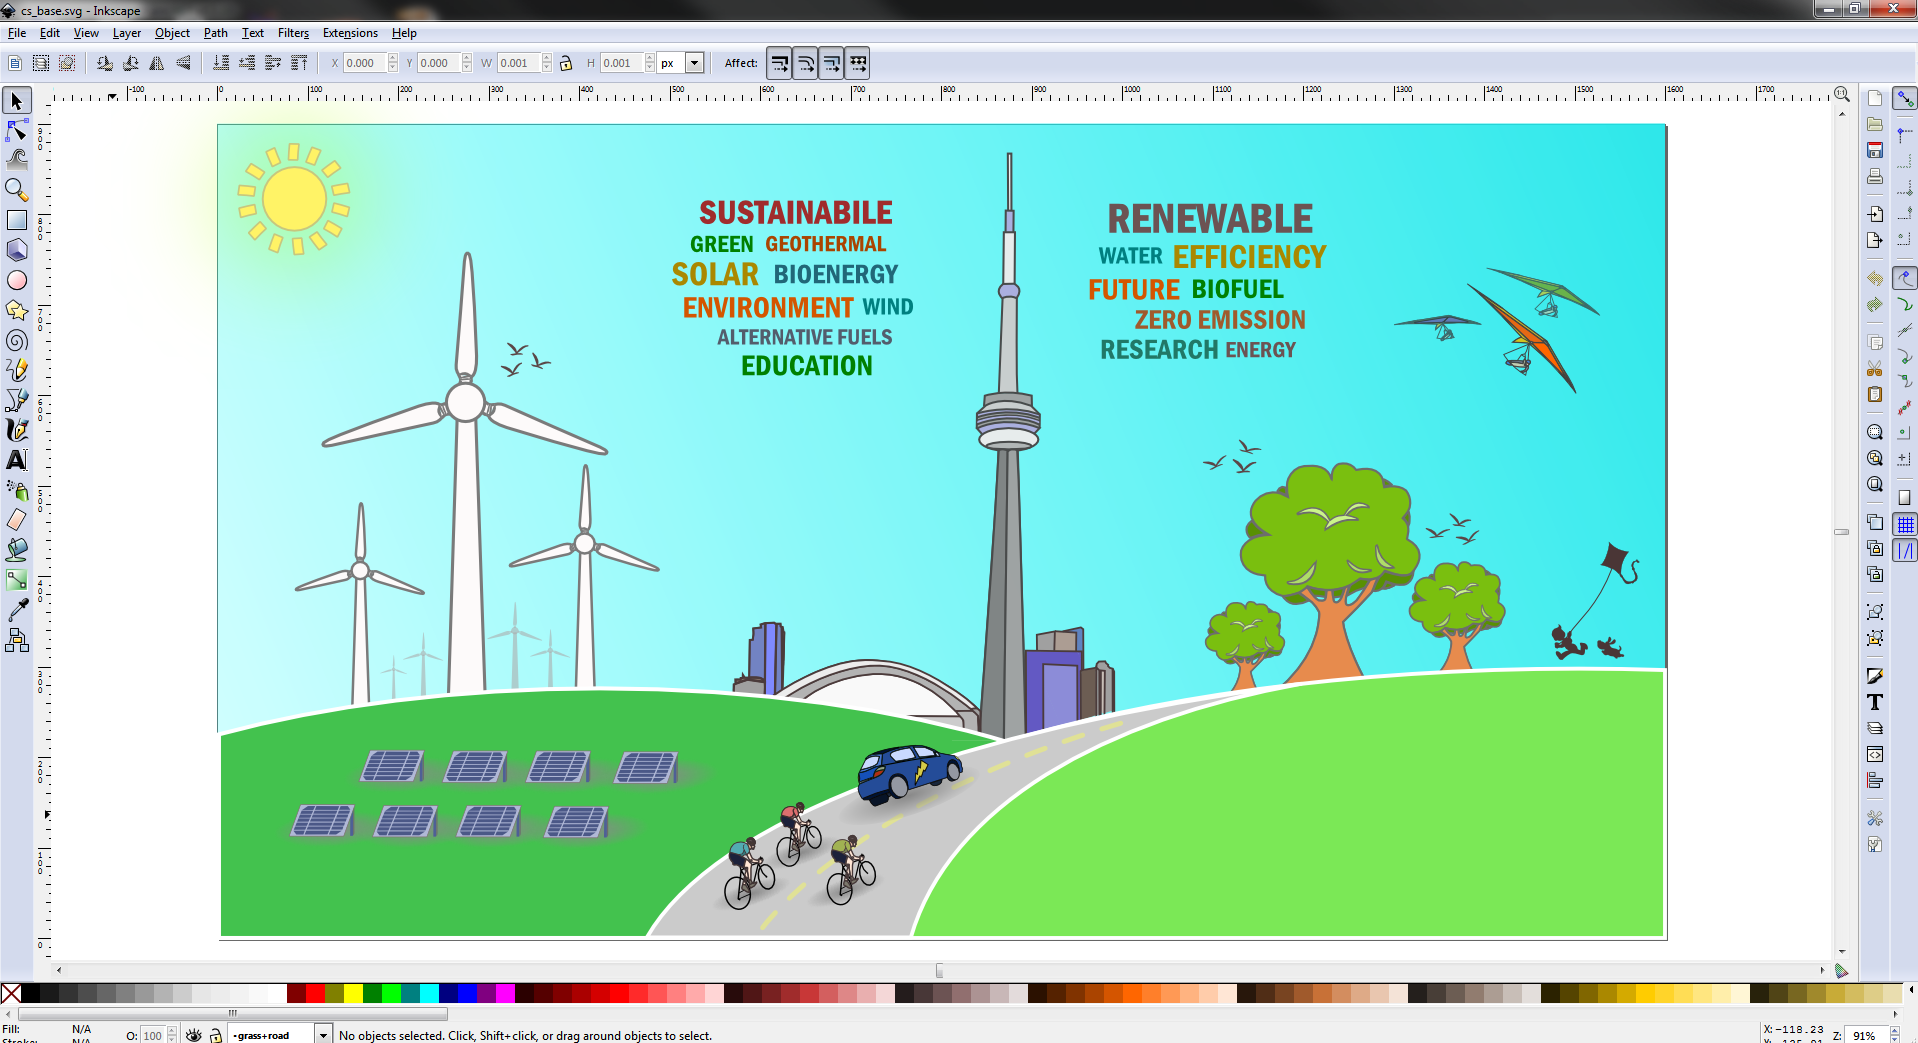Increase H height stepper arrow
Screen dimensions: 1918x1043
[650, 58]
